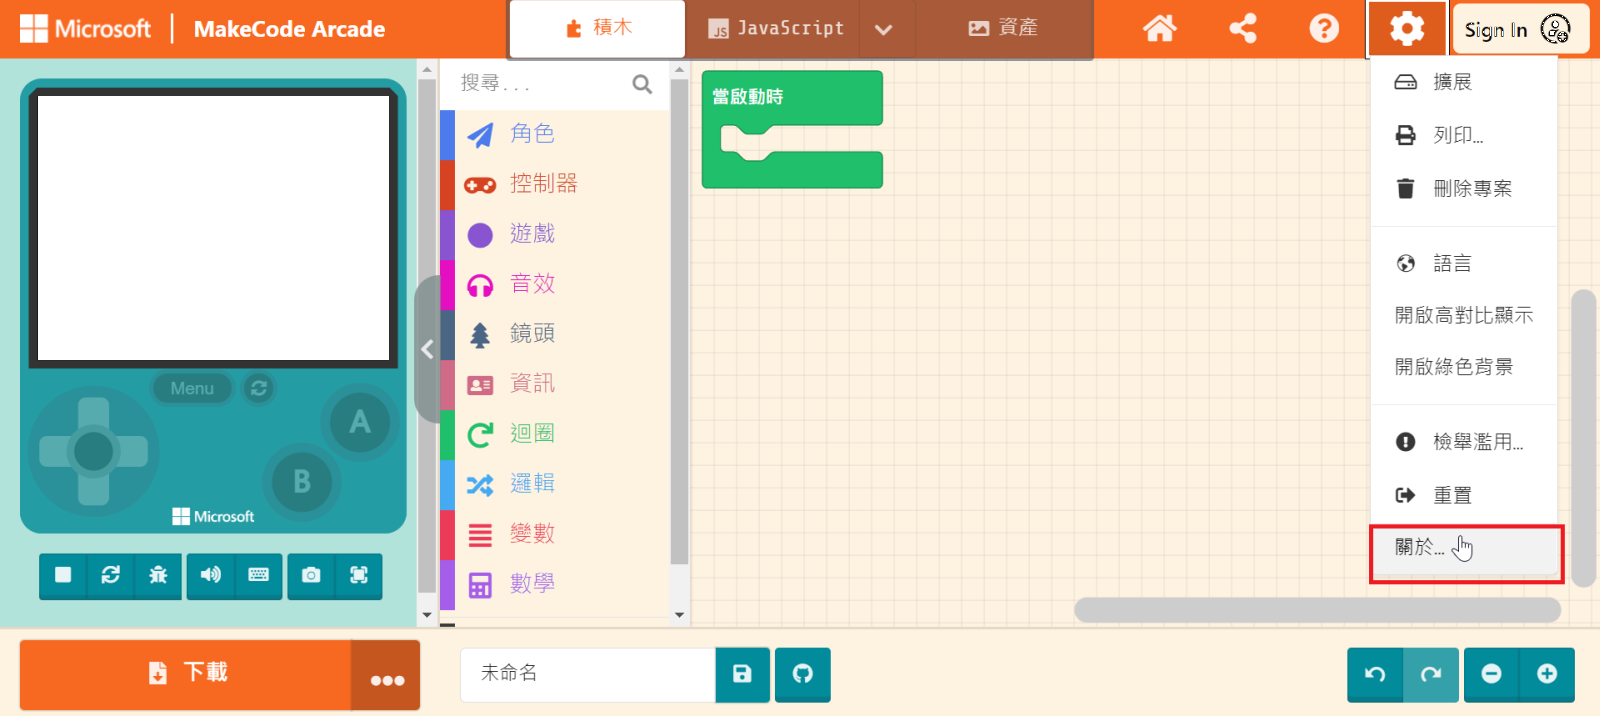The height and width of the screenshot is (716, 1600).
Task: Click the workspace vertical scrollbar
Action: (1583, 438)
